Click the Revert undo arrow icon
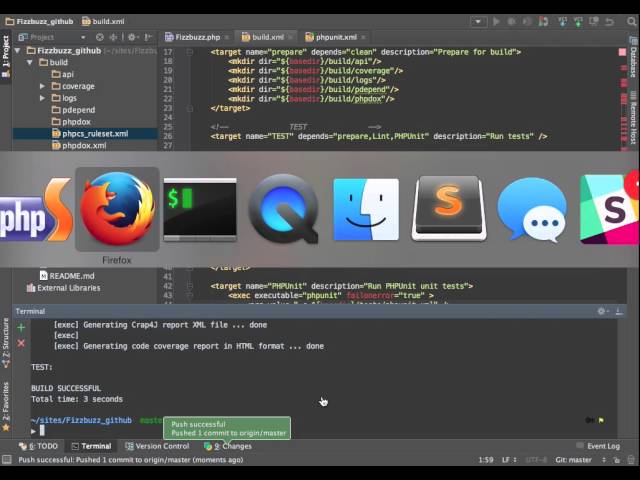 [x=609, y=21]
